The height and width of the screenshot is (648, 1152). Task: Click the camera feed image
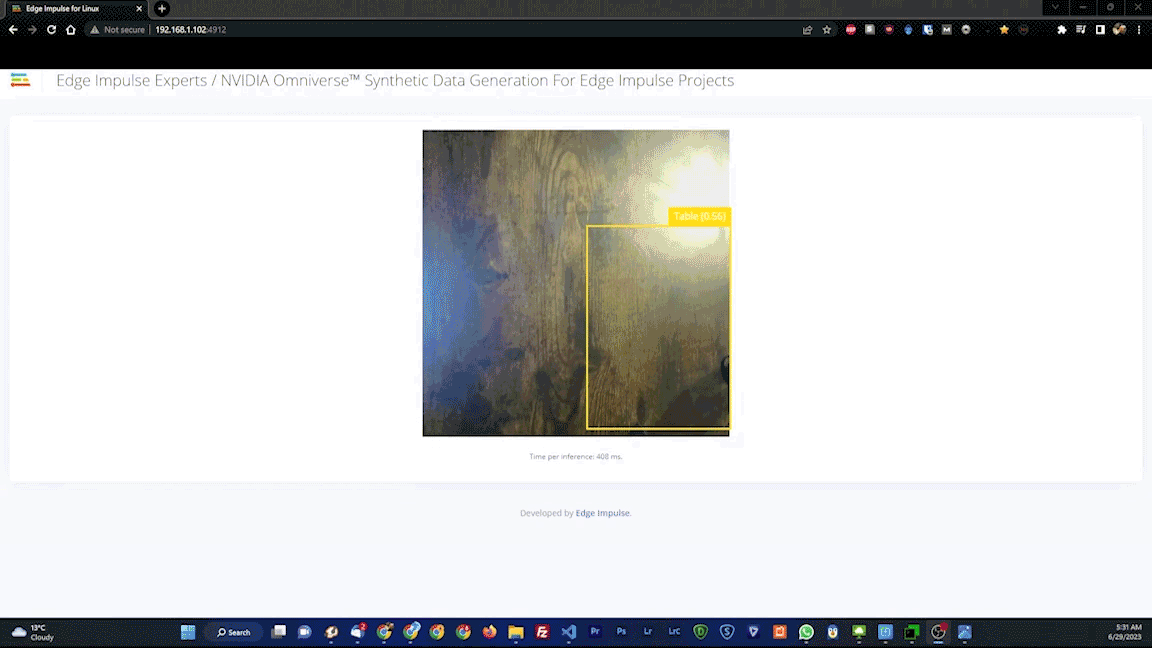(x=576, y=283)
